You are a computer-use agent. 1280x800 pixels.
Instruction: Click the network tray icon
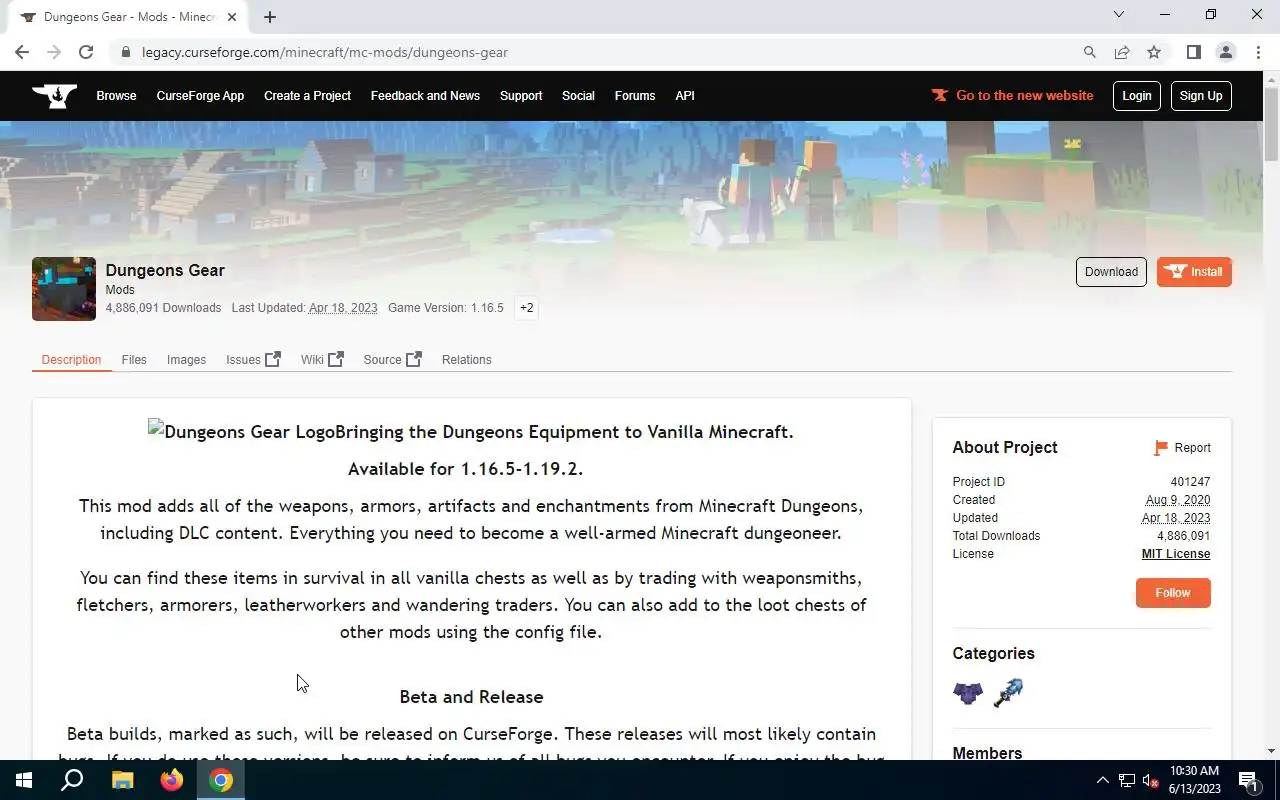coord(1127,780)
